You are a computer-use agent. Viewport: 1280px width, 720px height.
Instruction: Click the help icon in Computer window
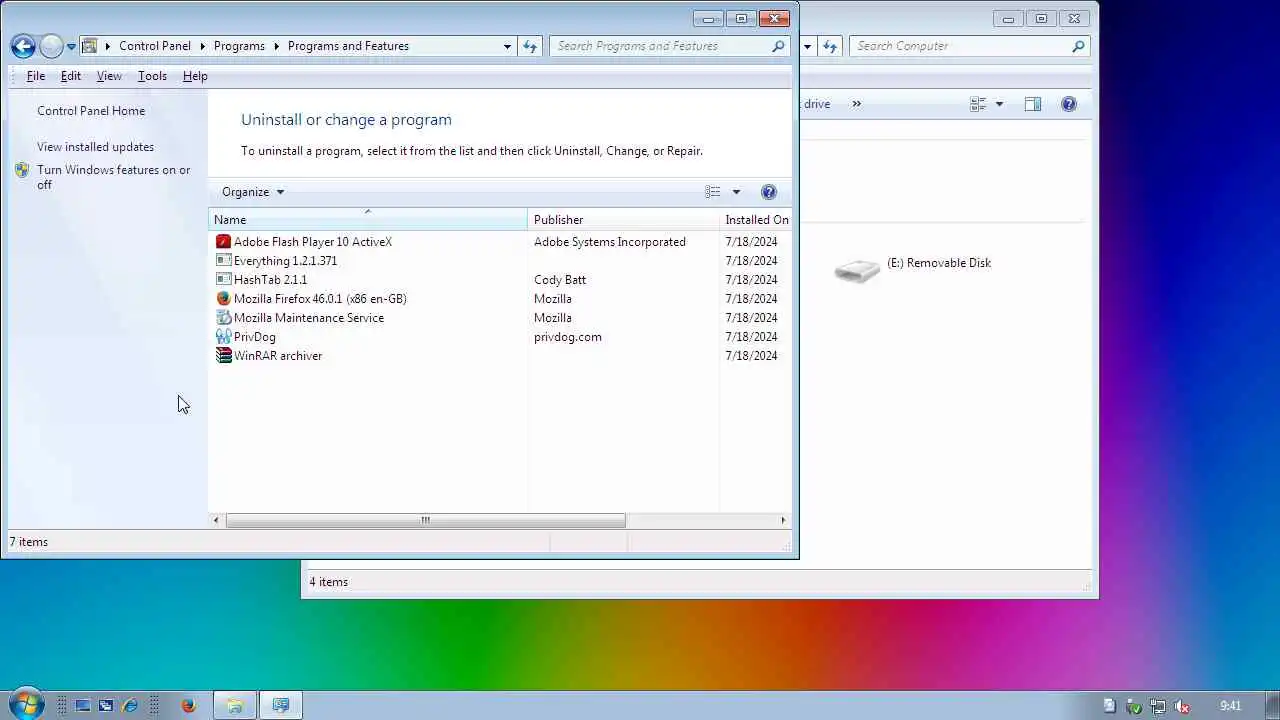coord(1069,104)
